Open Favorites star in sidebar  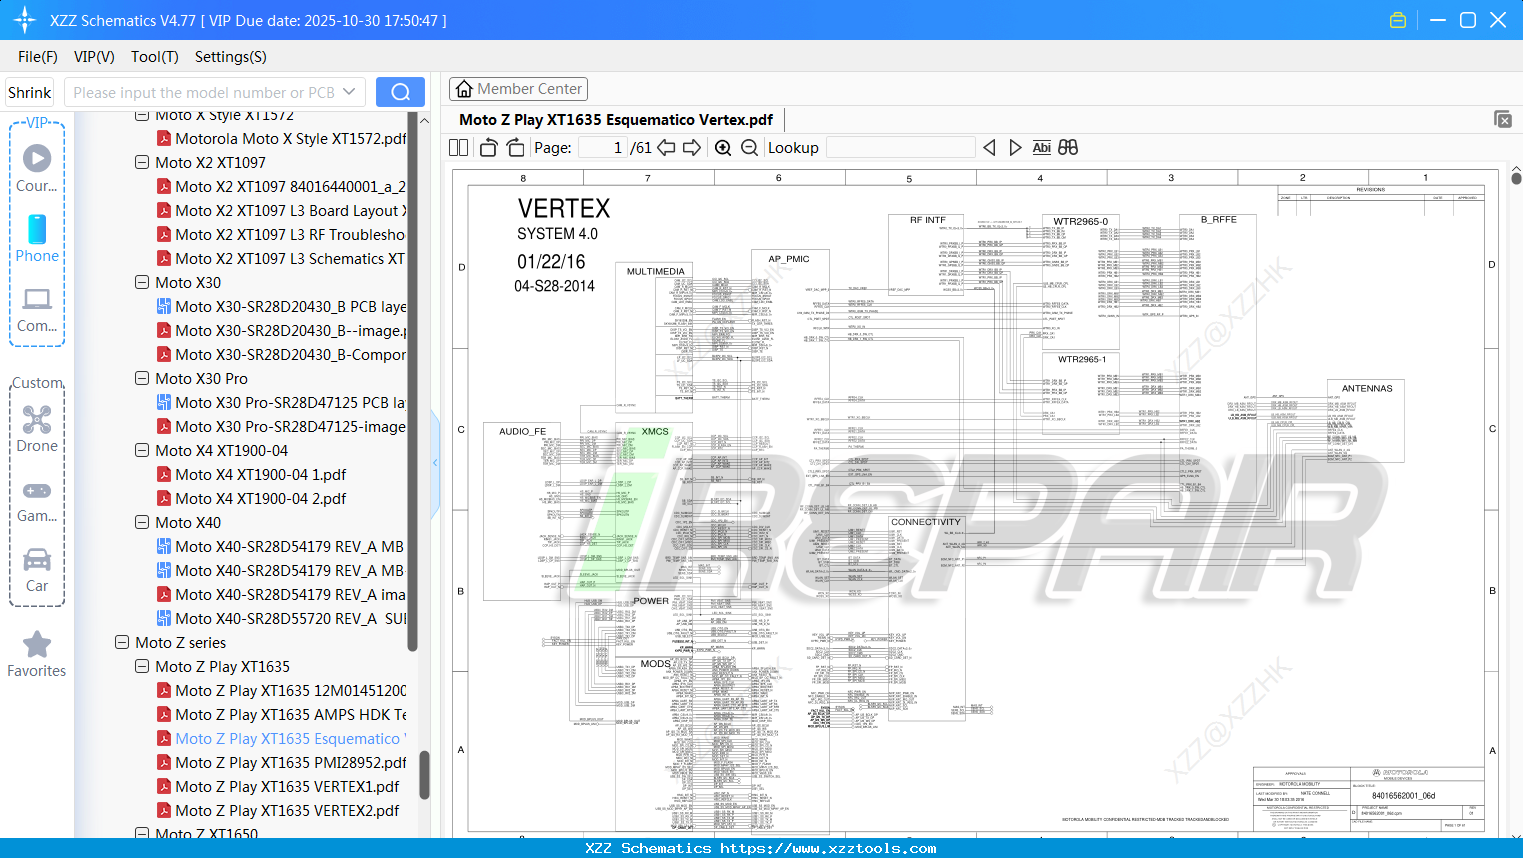37,655
